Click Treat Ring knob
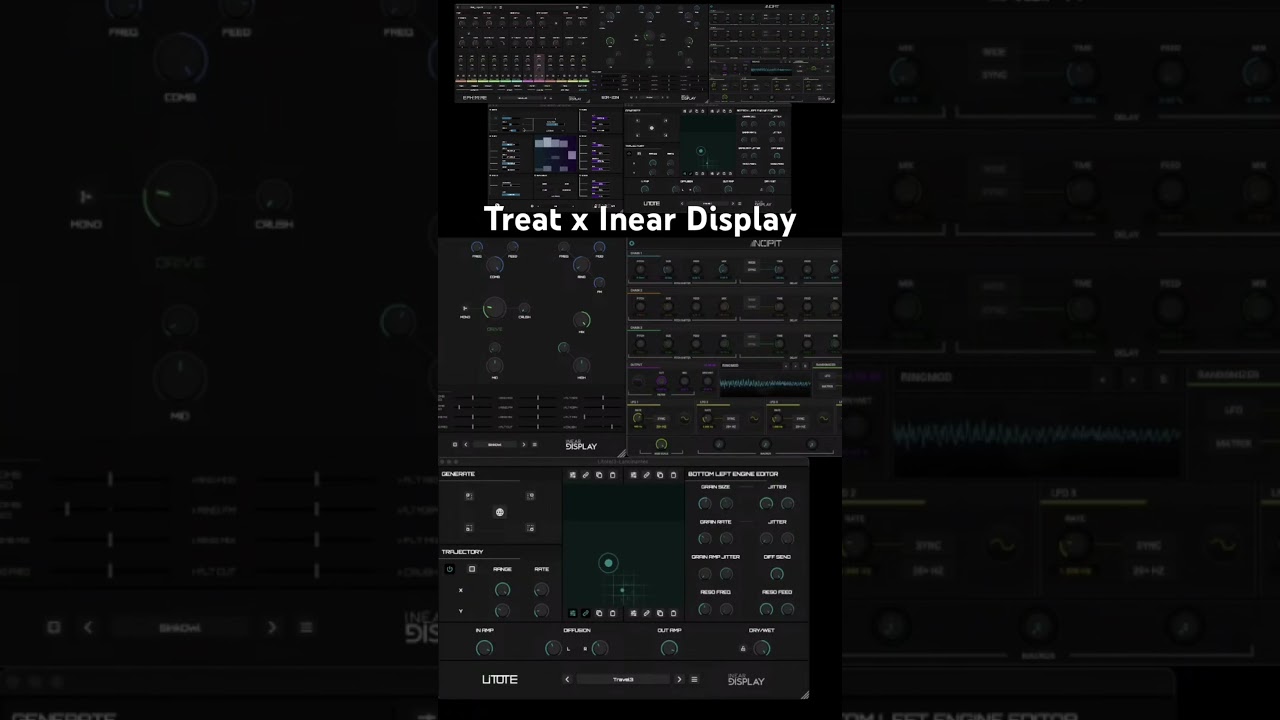1280x720 pixels. [x=582, y=265]
